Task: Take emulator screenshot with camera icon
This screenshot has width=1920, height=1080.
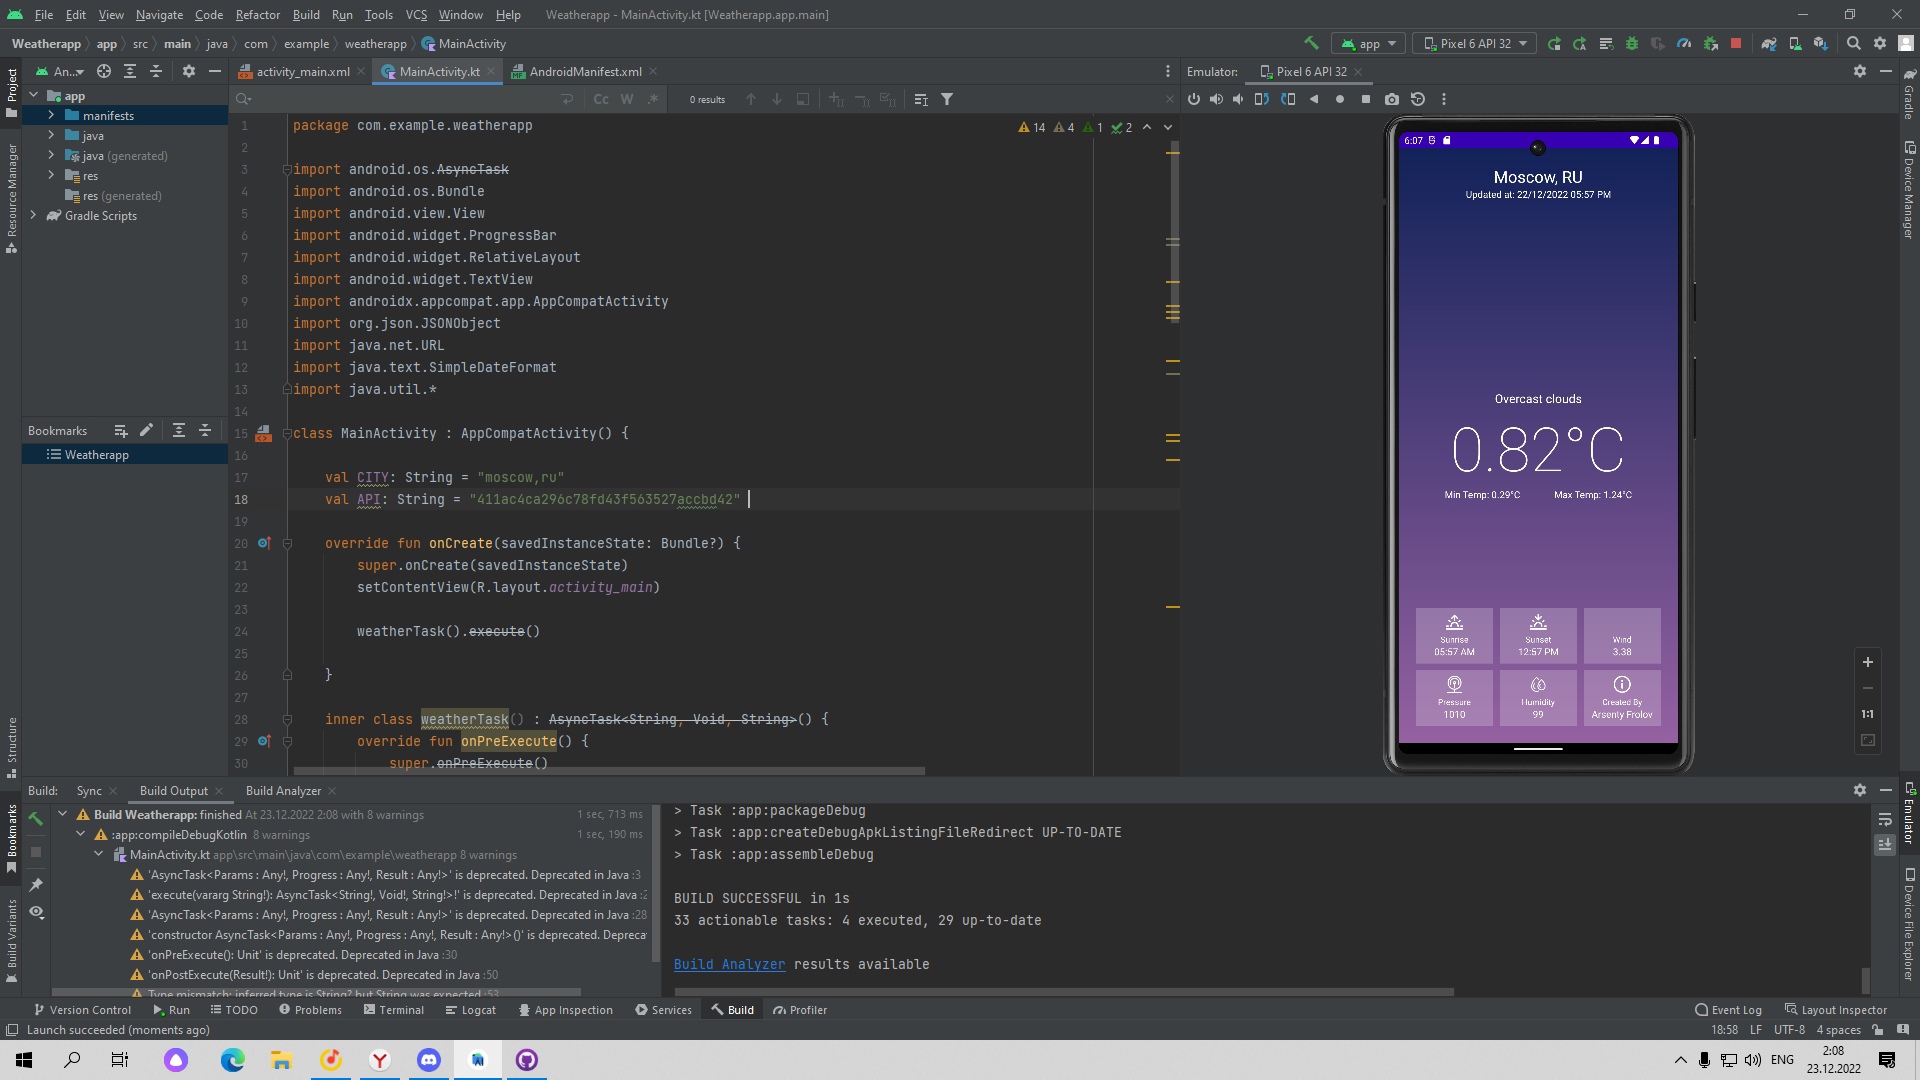Action: [1391, 99]
